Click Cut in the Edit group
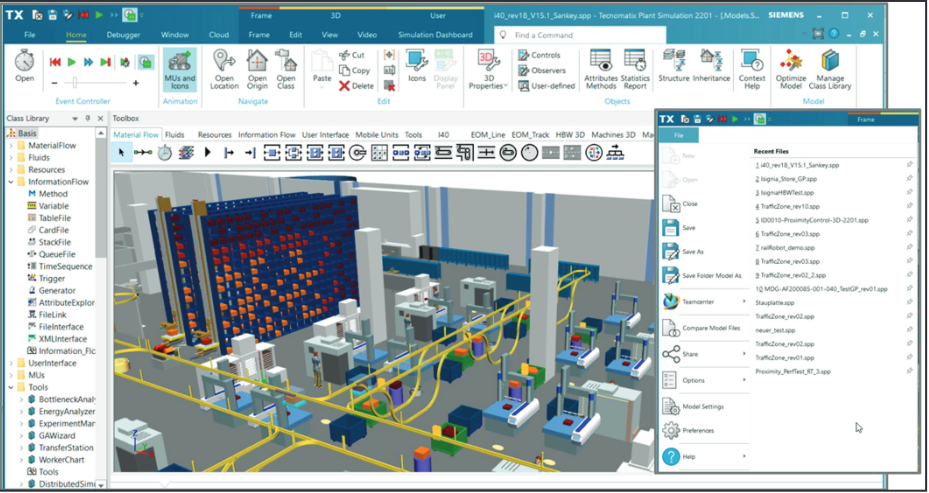 (x=352, y=55)
